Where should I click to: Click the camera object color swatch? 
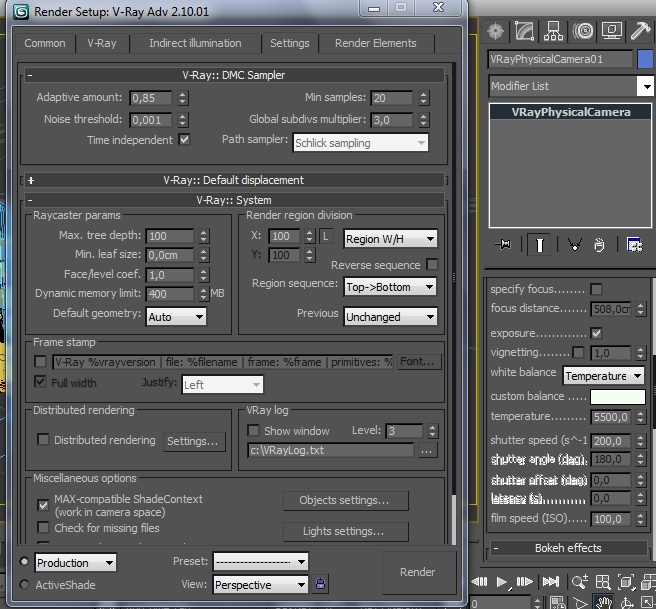click(x=645, y=59)
